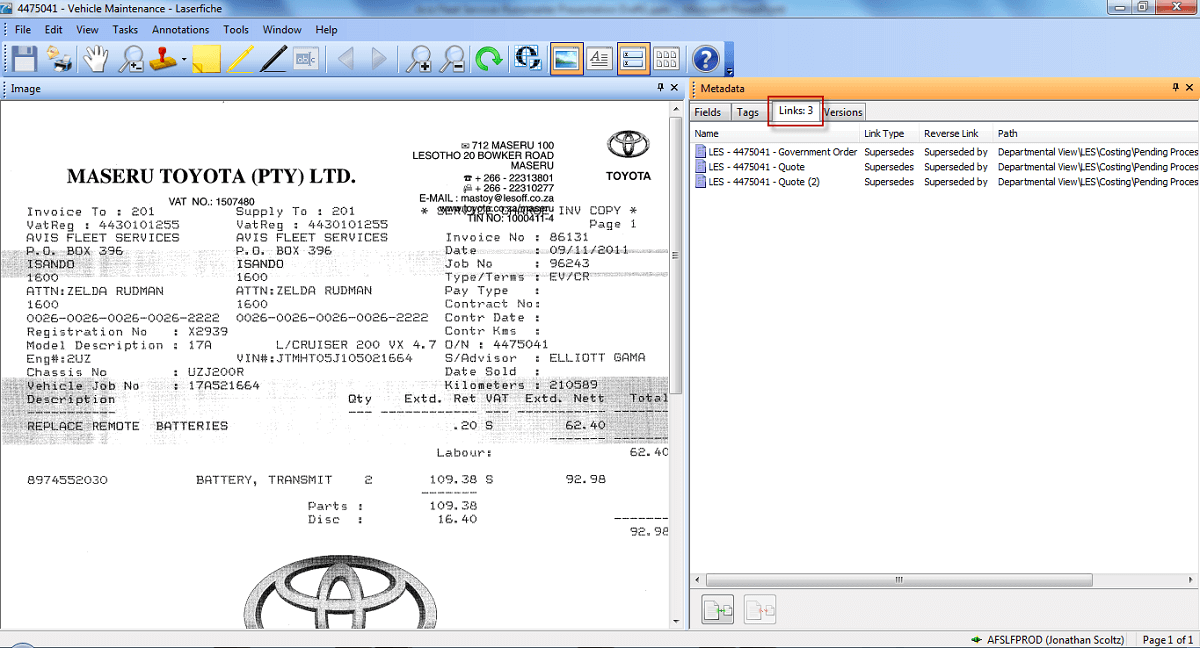The image size is (1200, 648).
Task: Click the Links list horizontal scrollbar thumb
Action: [x=897, y=579]
